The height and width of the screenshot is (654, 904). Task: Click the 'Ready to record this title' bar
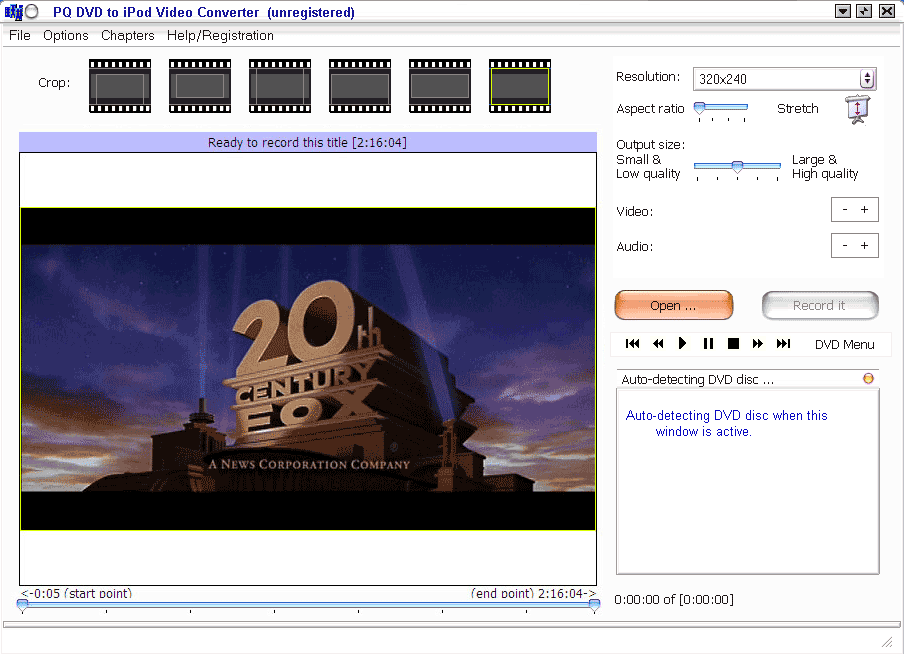[308, 142]
